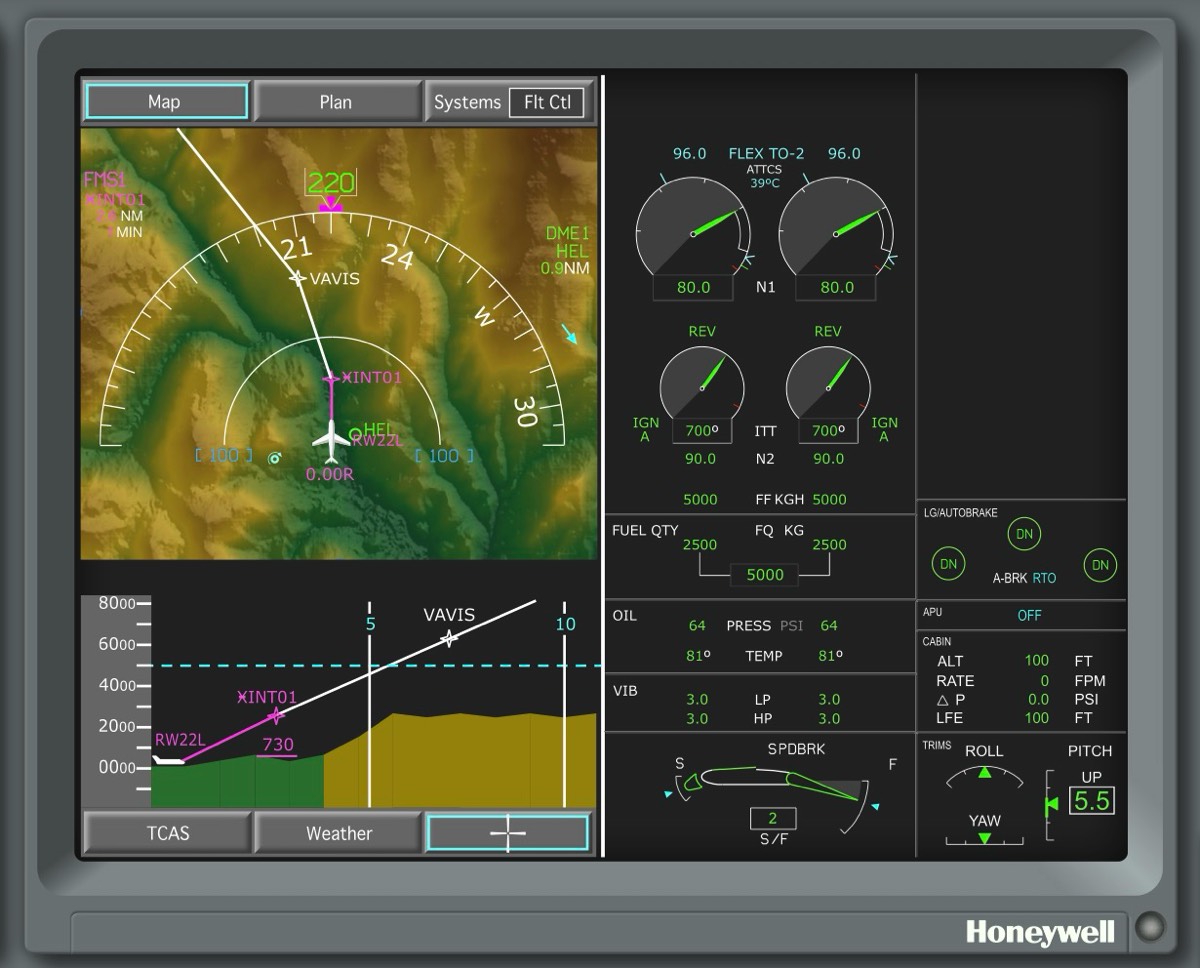The width and height of the screenshot is (1200, 968).
Task: Select the 220 heading readout box
Action: click(331, 183)
